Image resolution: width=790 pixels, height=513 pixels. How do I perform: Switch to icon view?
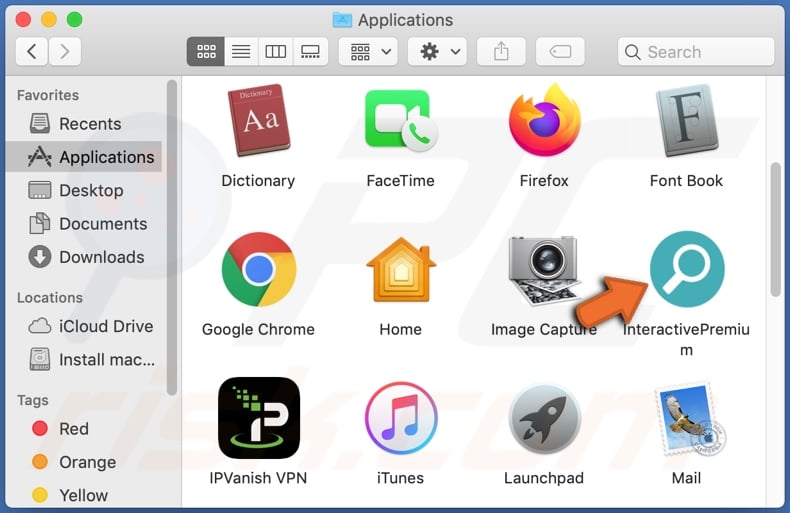click(206, 51)
